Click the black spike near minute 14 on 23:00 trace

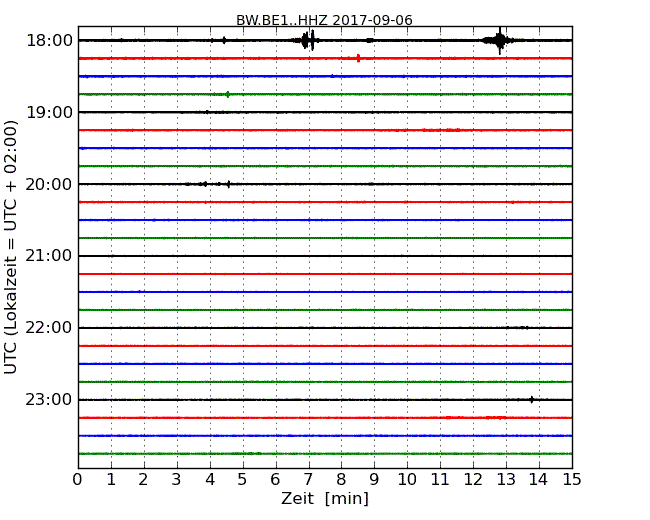tap(532, 400)
